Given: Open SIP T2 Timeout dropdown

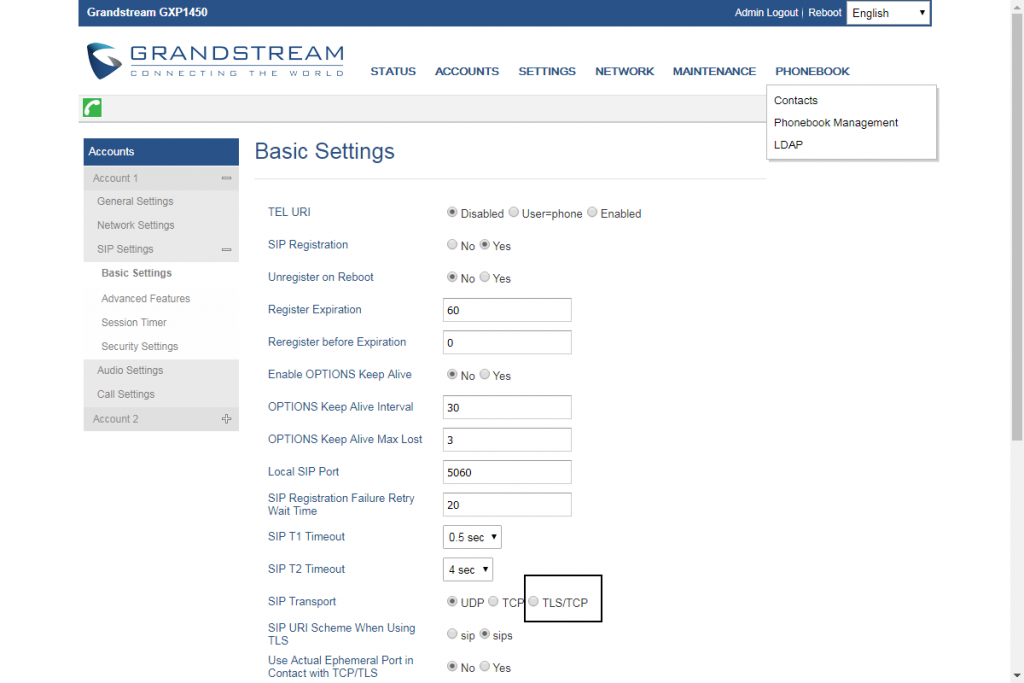Looking at the screenshot, I should click(468, 569).
